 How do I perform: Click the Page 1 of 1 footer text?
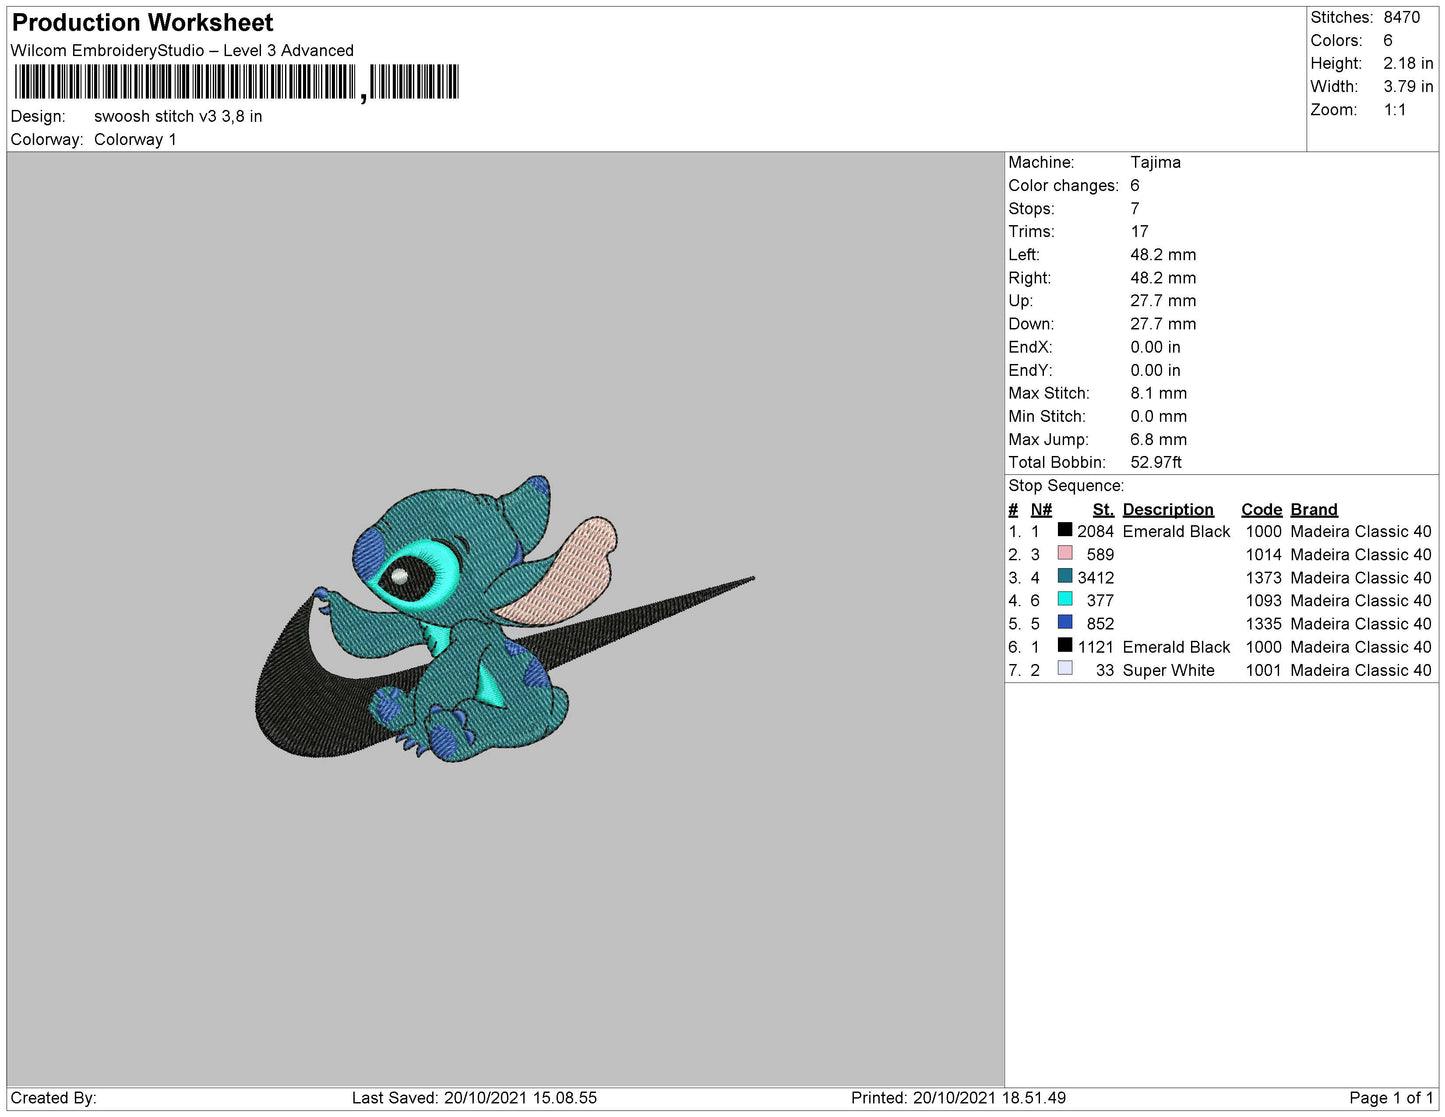click(x=1390, y=1098)
